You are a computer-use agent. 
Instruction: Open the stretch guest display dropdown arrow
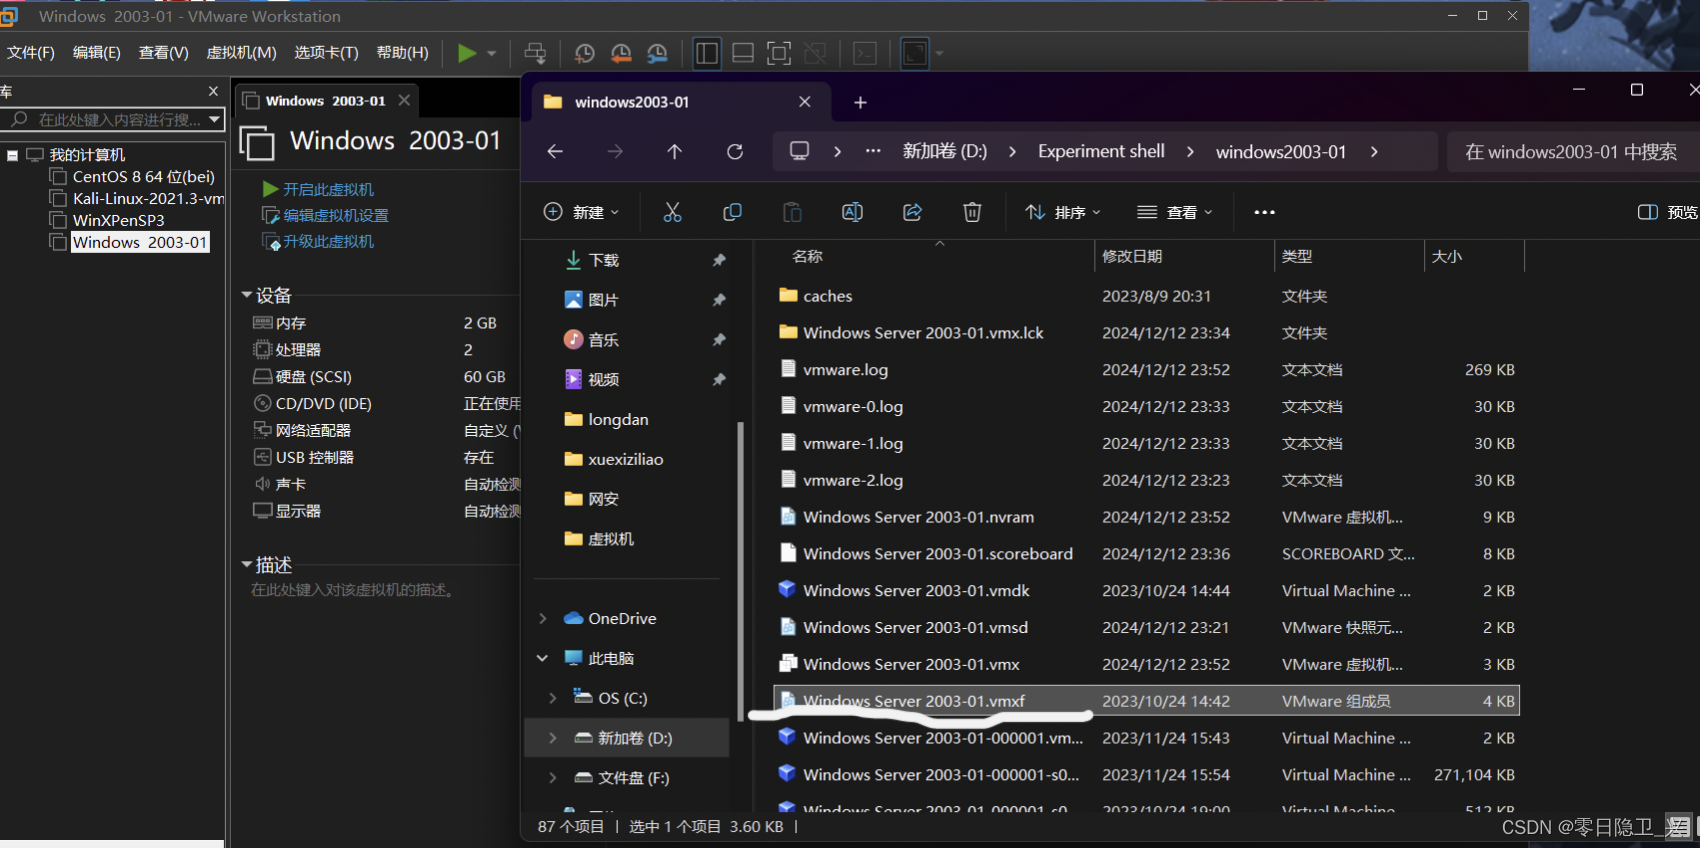click(939, 53)
